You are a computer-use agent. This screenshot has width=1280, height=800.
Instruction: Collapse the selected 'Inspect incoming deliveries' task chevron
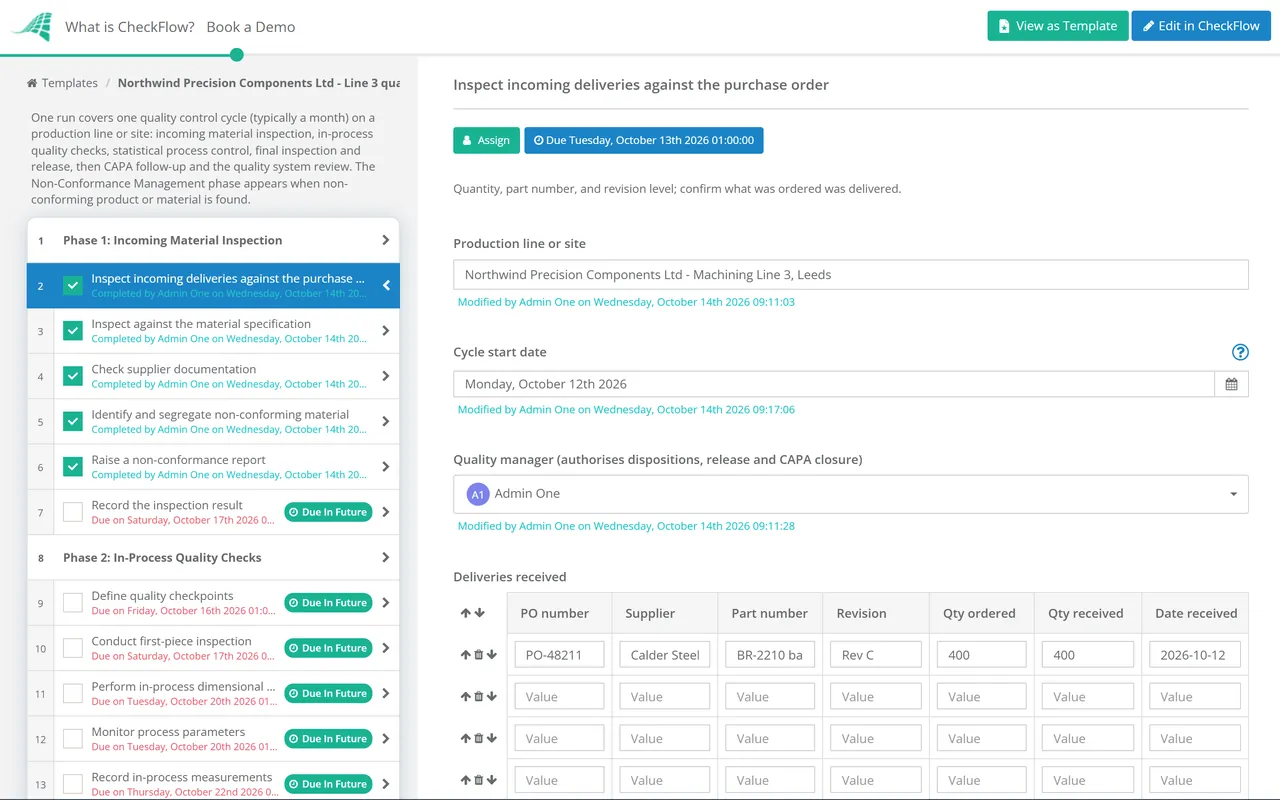[x=386, y=285]
